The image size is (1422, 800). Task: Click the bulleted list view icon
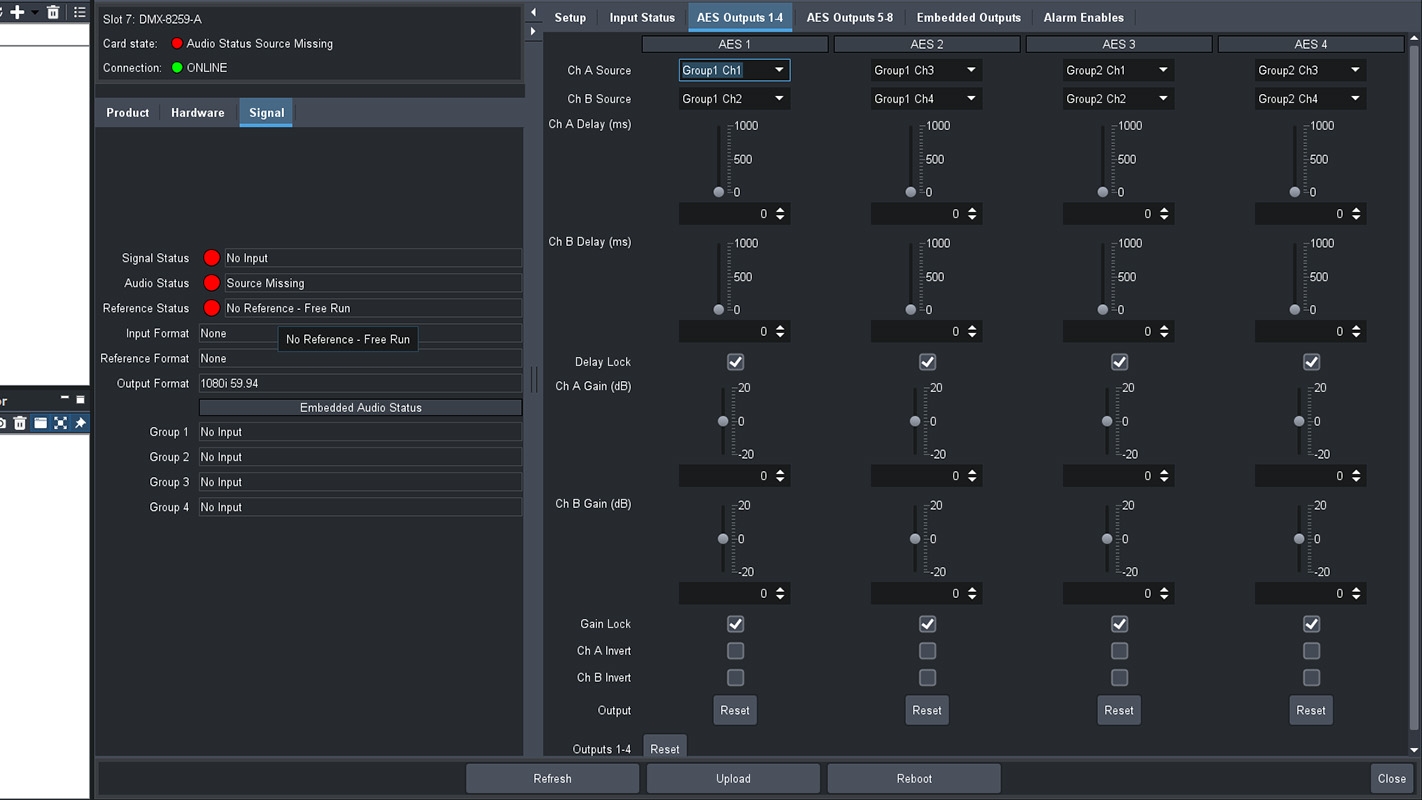(80, 12)
